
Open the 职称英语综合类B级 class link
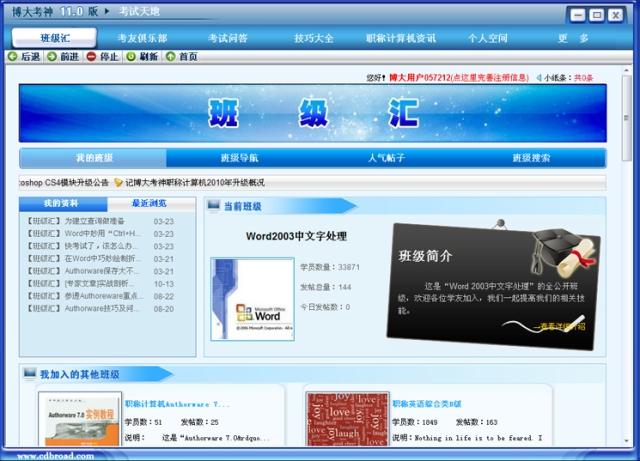tap(426, 404)
